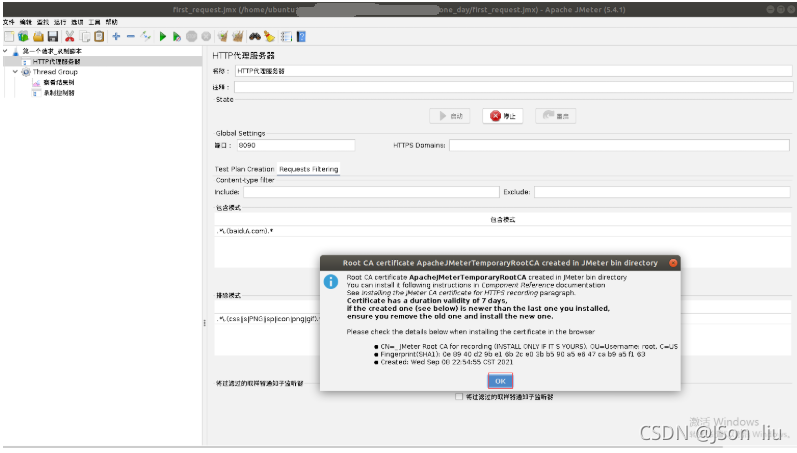Click the 重启 restart button
Viewport: 797px width, 453px height.
[556, 116]
